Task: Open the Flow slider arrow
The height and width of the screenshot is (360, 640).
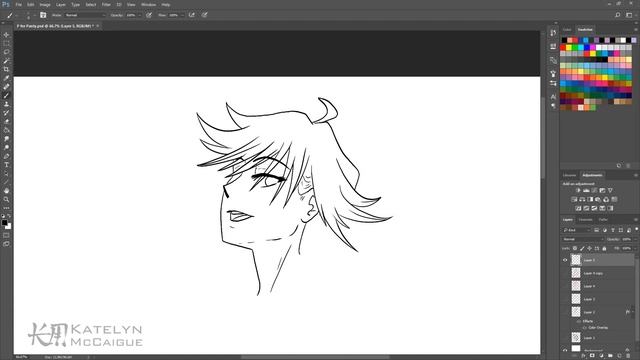Action: pyautogui.click(x=182, y=15)
